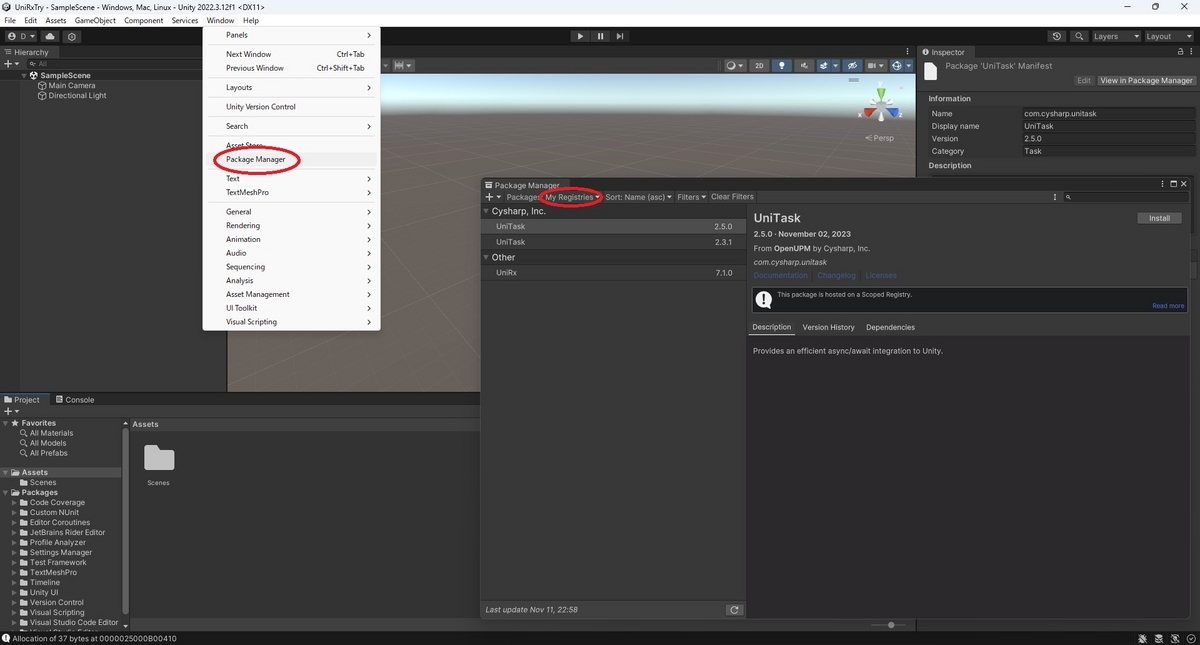Viewport: 1200px width, 645px height.
Task: Open the Undo History clock icon
Action: 1057,36
